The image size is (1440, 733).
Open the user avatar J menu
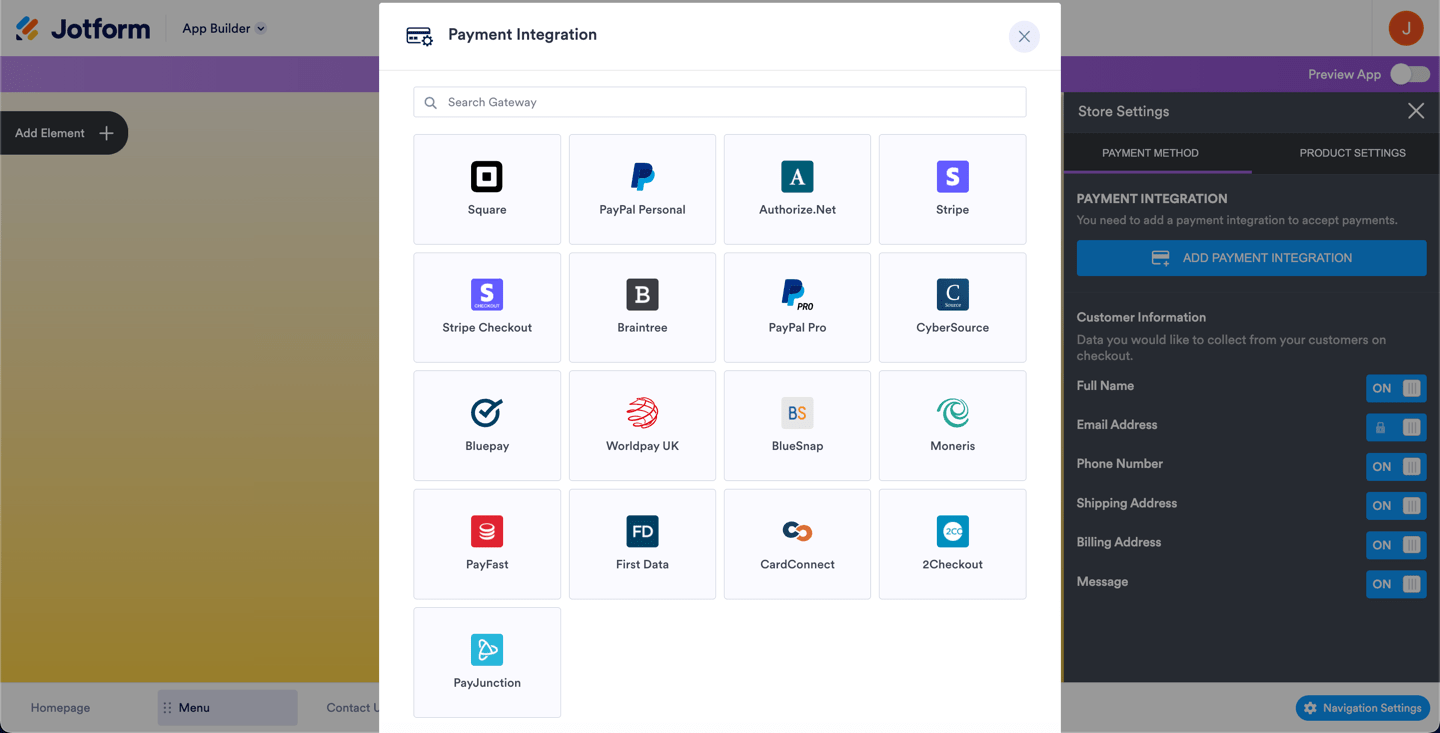point(1406,28)
